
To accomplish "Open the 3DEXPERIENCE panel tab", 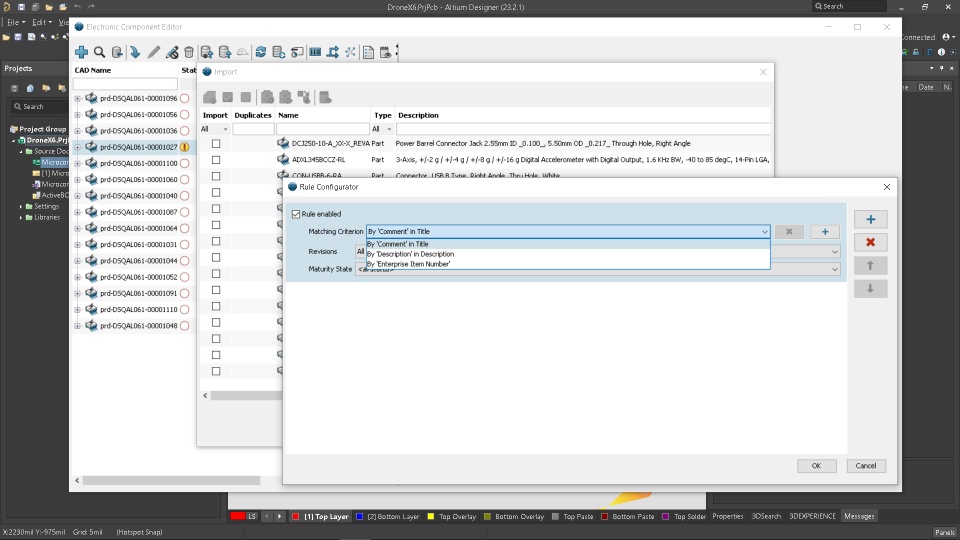I will pyautogui.click(x=812, y=516).
